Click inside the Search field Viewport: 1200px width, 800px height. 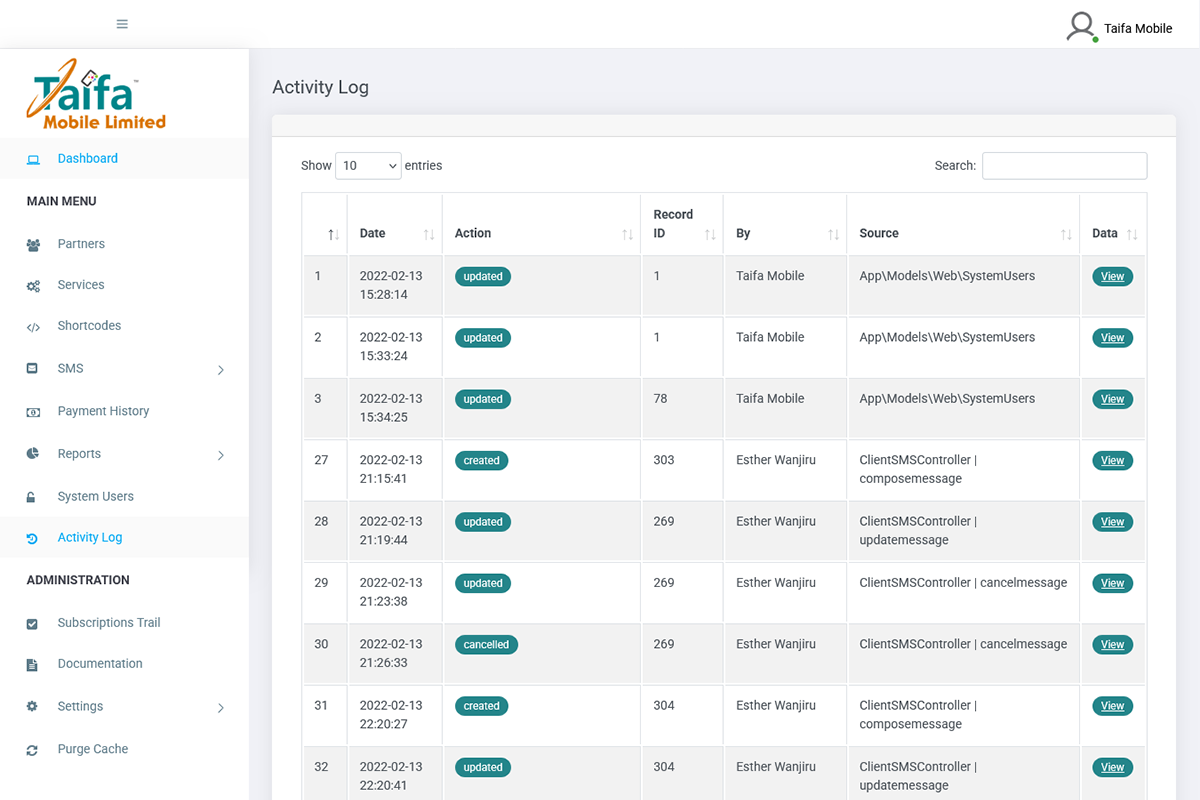[x=1064, y=165]
